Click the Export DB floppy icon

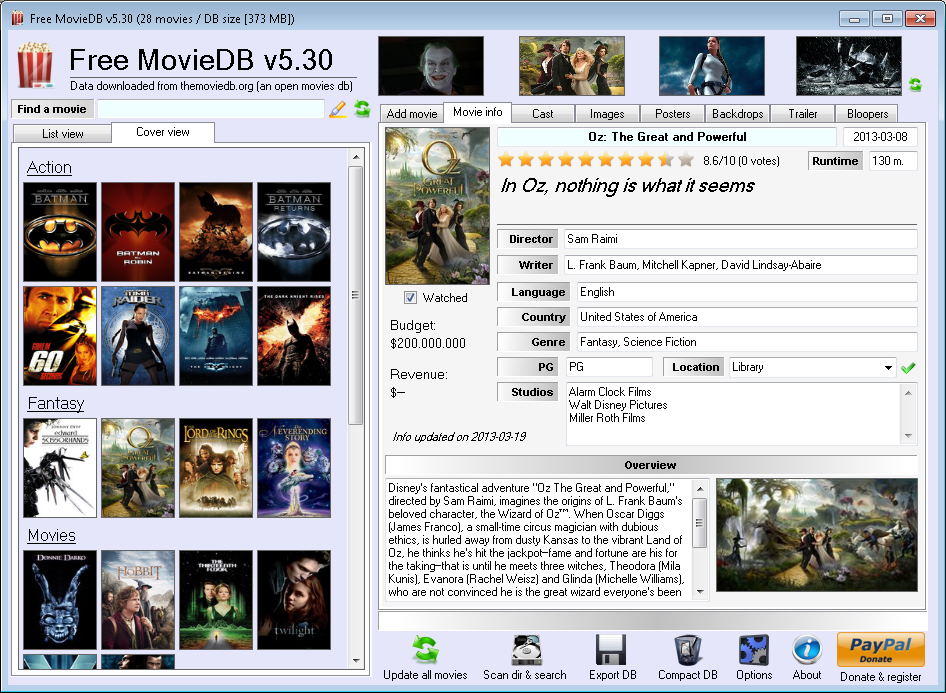611,650
